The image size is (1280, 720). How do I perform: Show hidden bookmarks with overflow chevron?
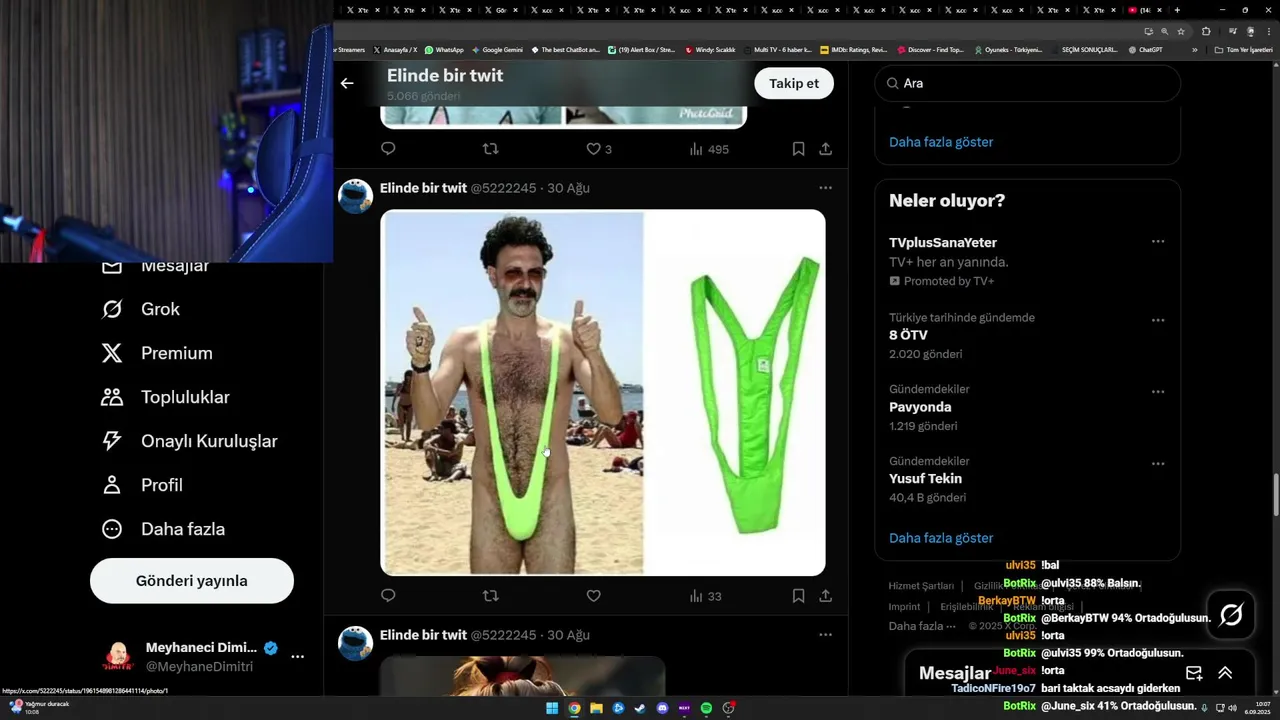(1195, 49)
